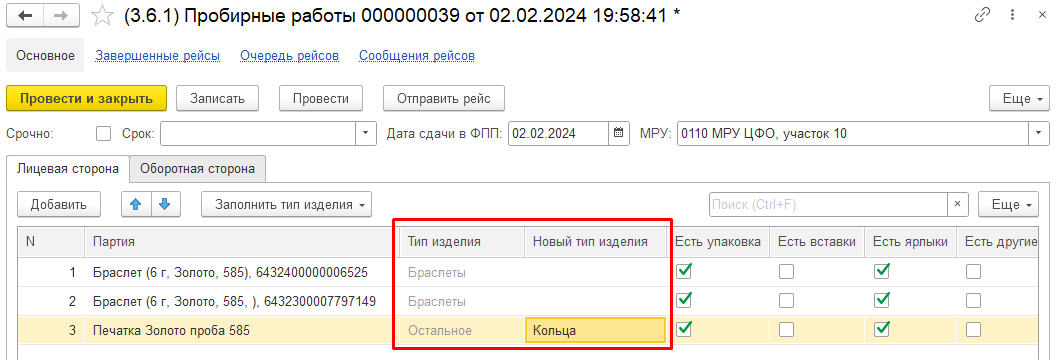Open Заполнить тип изделия dropdown

[x=286, y=205]
